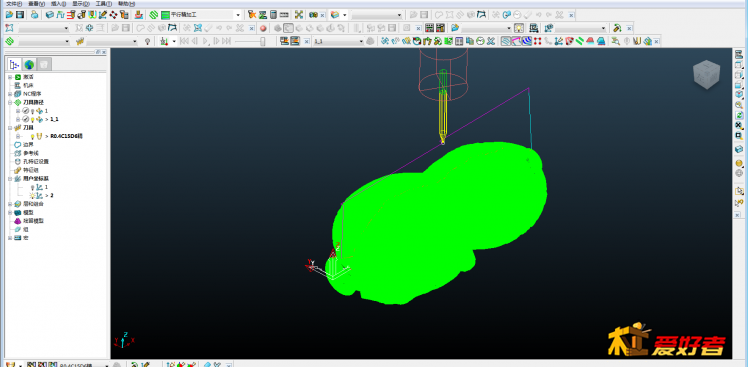
Task: Toggle light bulb of tool R0.4C15D6
Action: [x=33, y=136]
